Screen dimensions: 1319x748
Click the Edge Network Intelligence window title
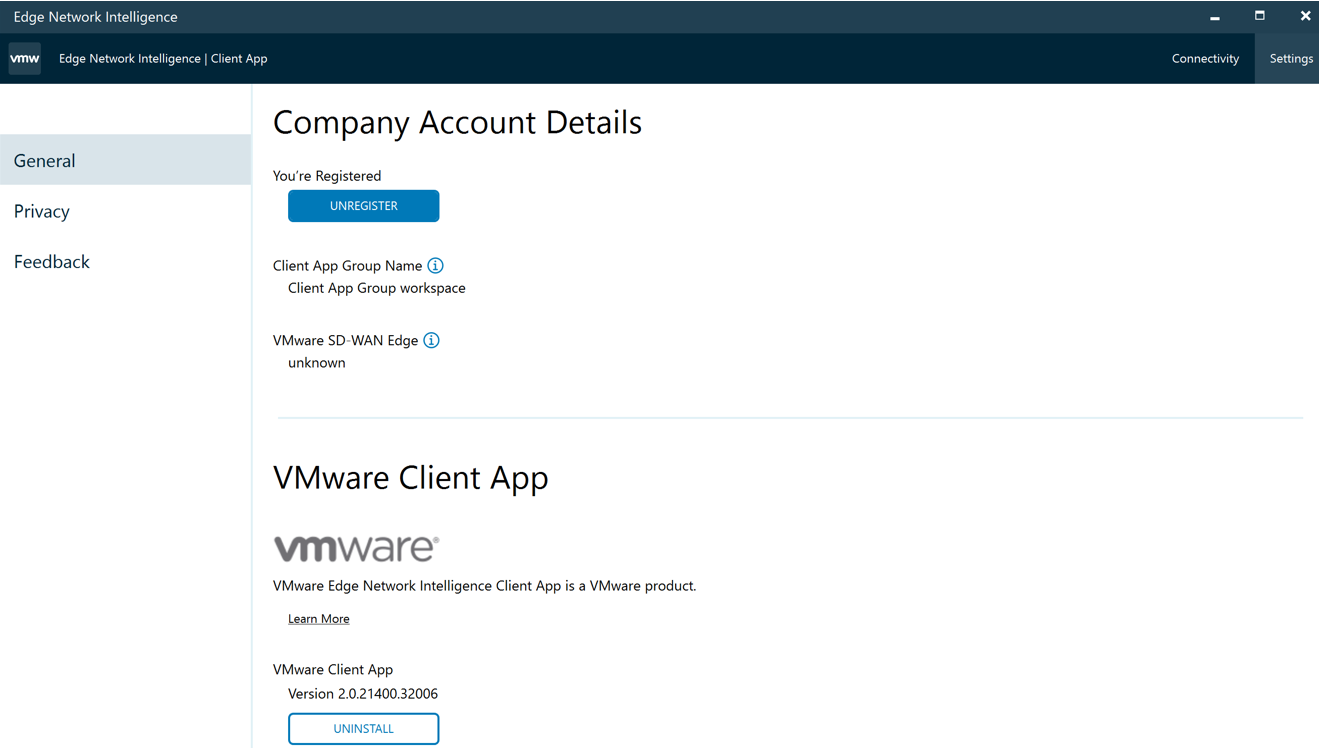pos(96,17)
